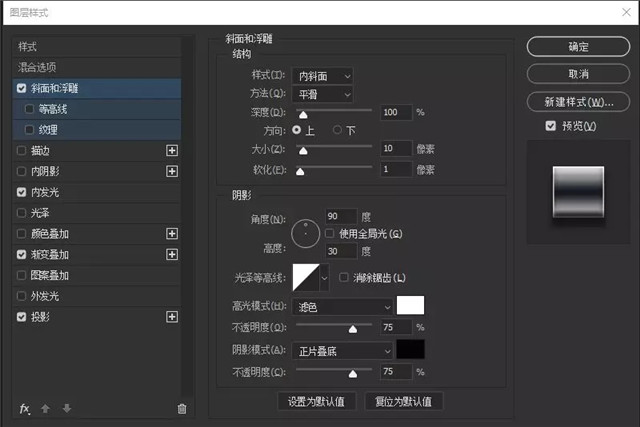Close the 图层样式 dialog
This screenshot has height=427, width=640.
click(x=627, y=12)
